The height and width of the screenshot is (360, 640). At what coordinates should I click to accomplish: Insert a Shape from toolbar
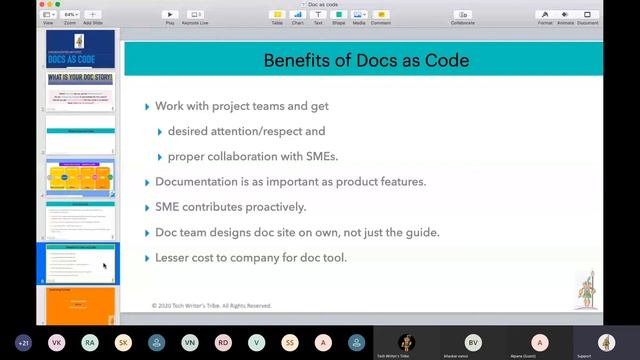click(x=338, y=15)
